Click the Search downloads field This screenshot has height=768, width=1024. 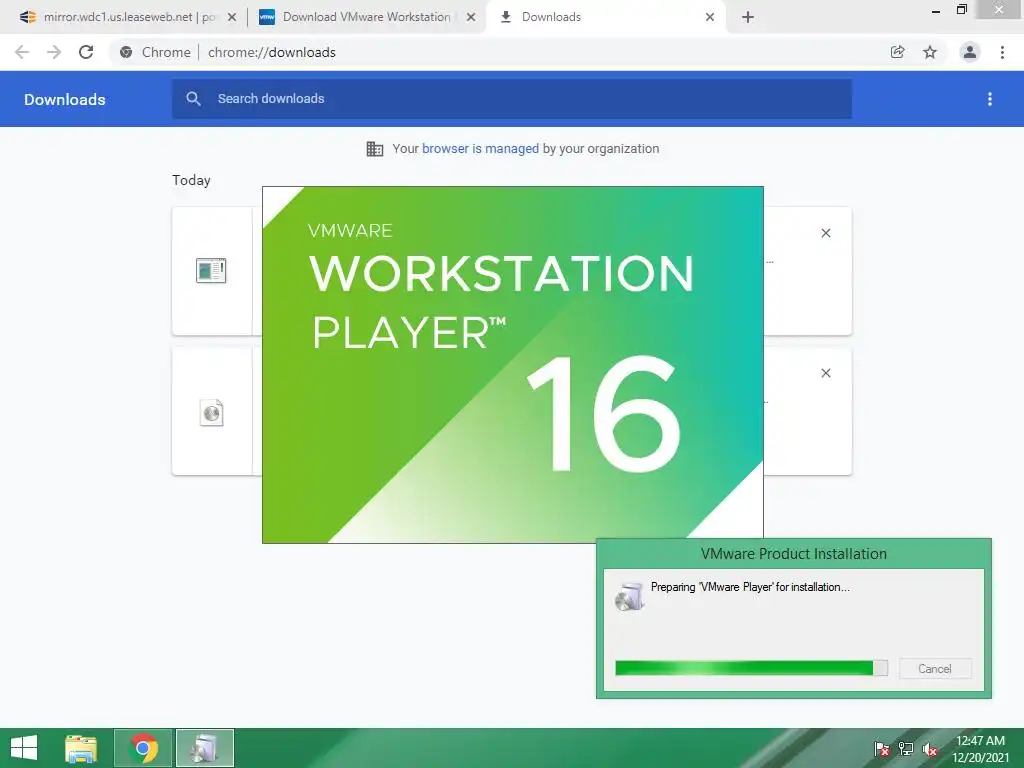[x=512, y=99]
